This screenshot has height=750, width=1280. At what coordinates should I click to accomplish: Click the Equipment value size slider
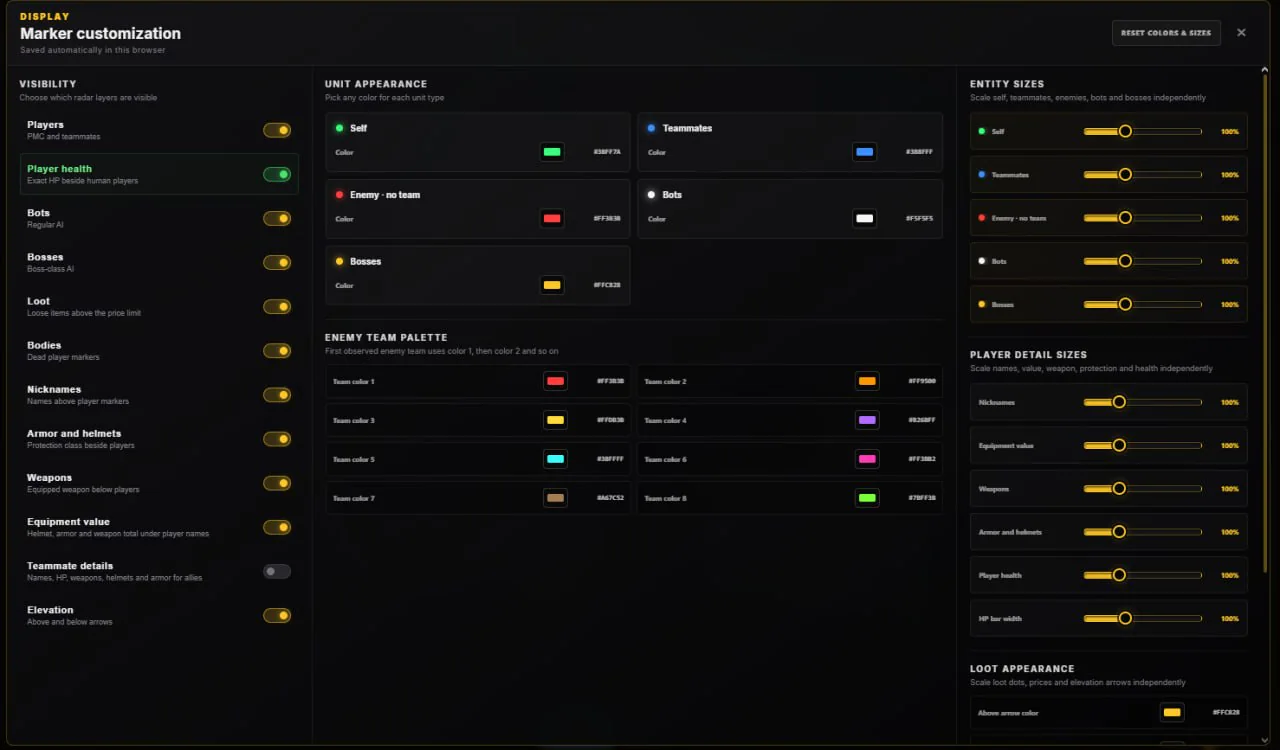click(x=1143, y=445)
